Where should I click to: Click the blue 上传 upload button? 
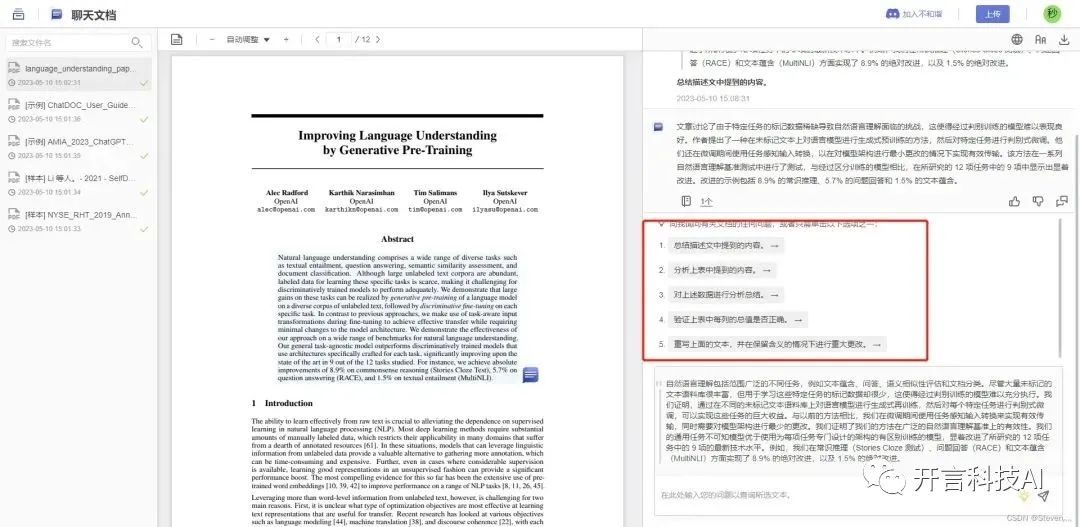tap(993, 14)
